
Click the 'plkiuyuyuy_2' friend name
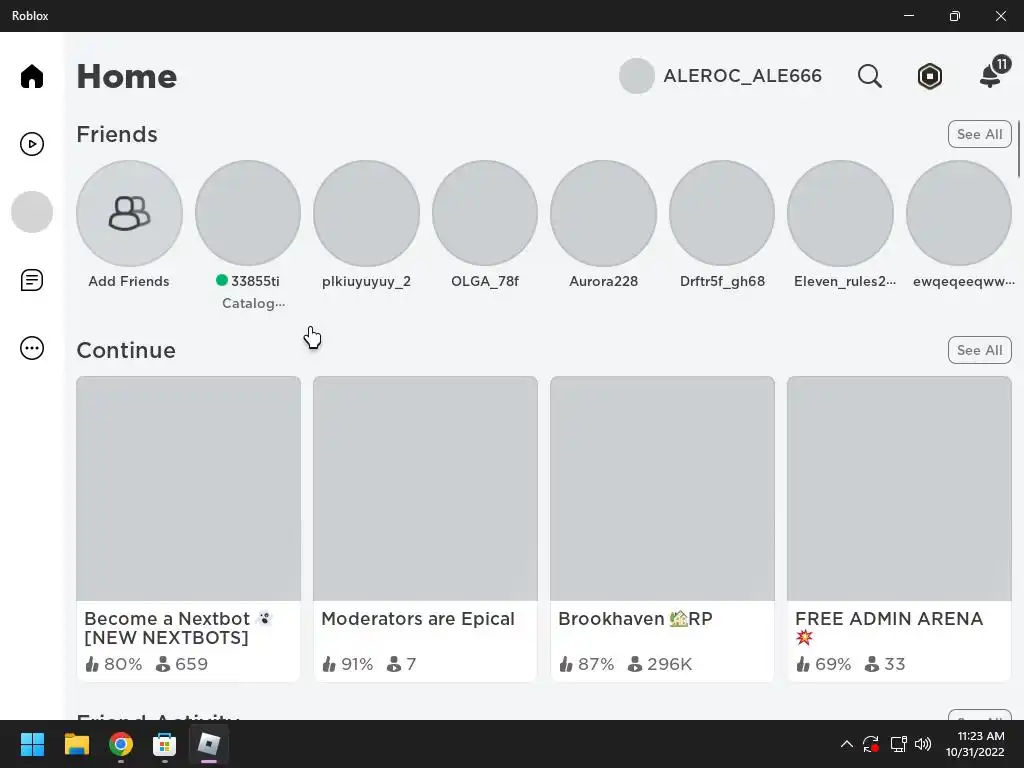tap(366, 281)
